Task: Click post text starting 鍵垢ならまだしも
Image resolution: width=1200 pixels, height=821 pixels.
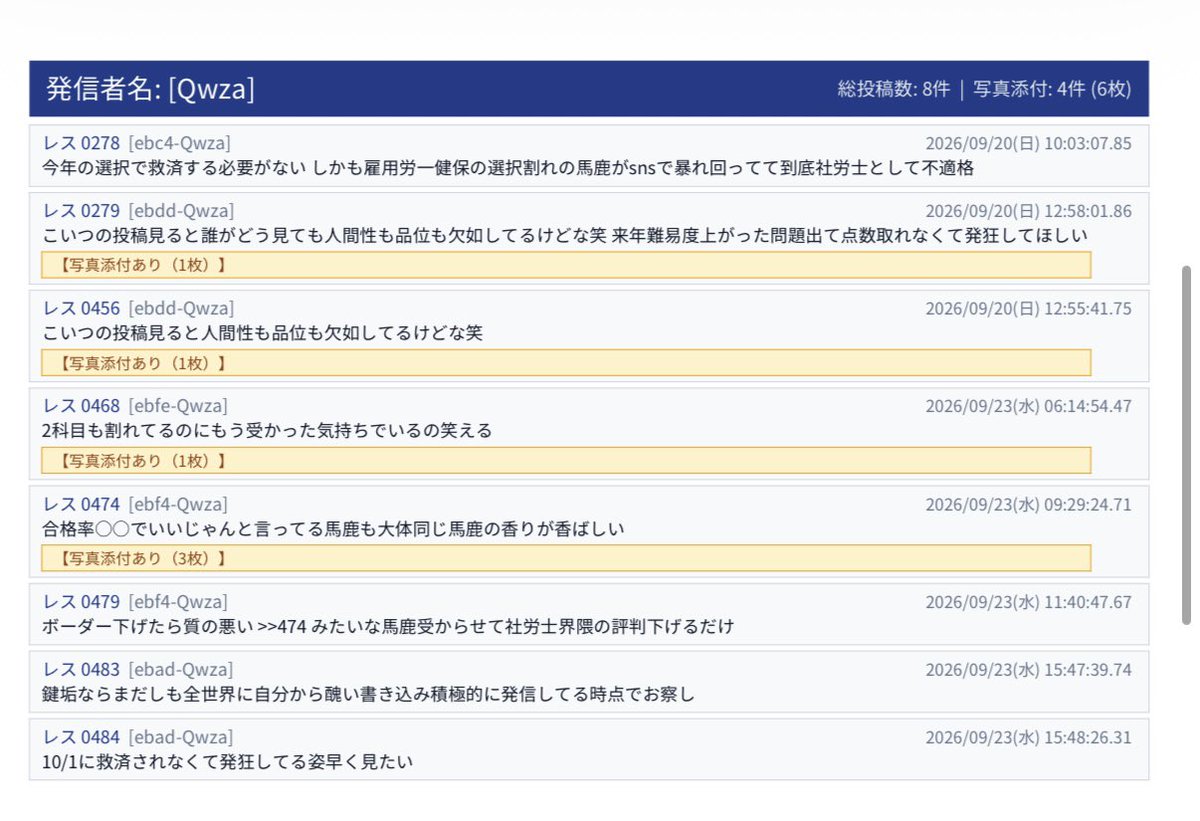Action: [368, 694]
